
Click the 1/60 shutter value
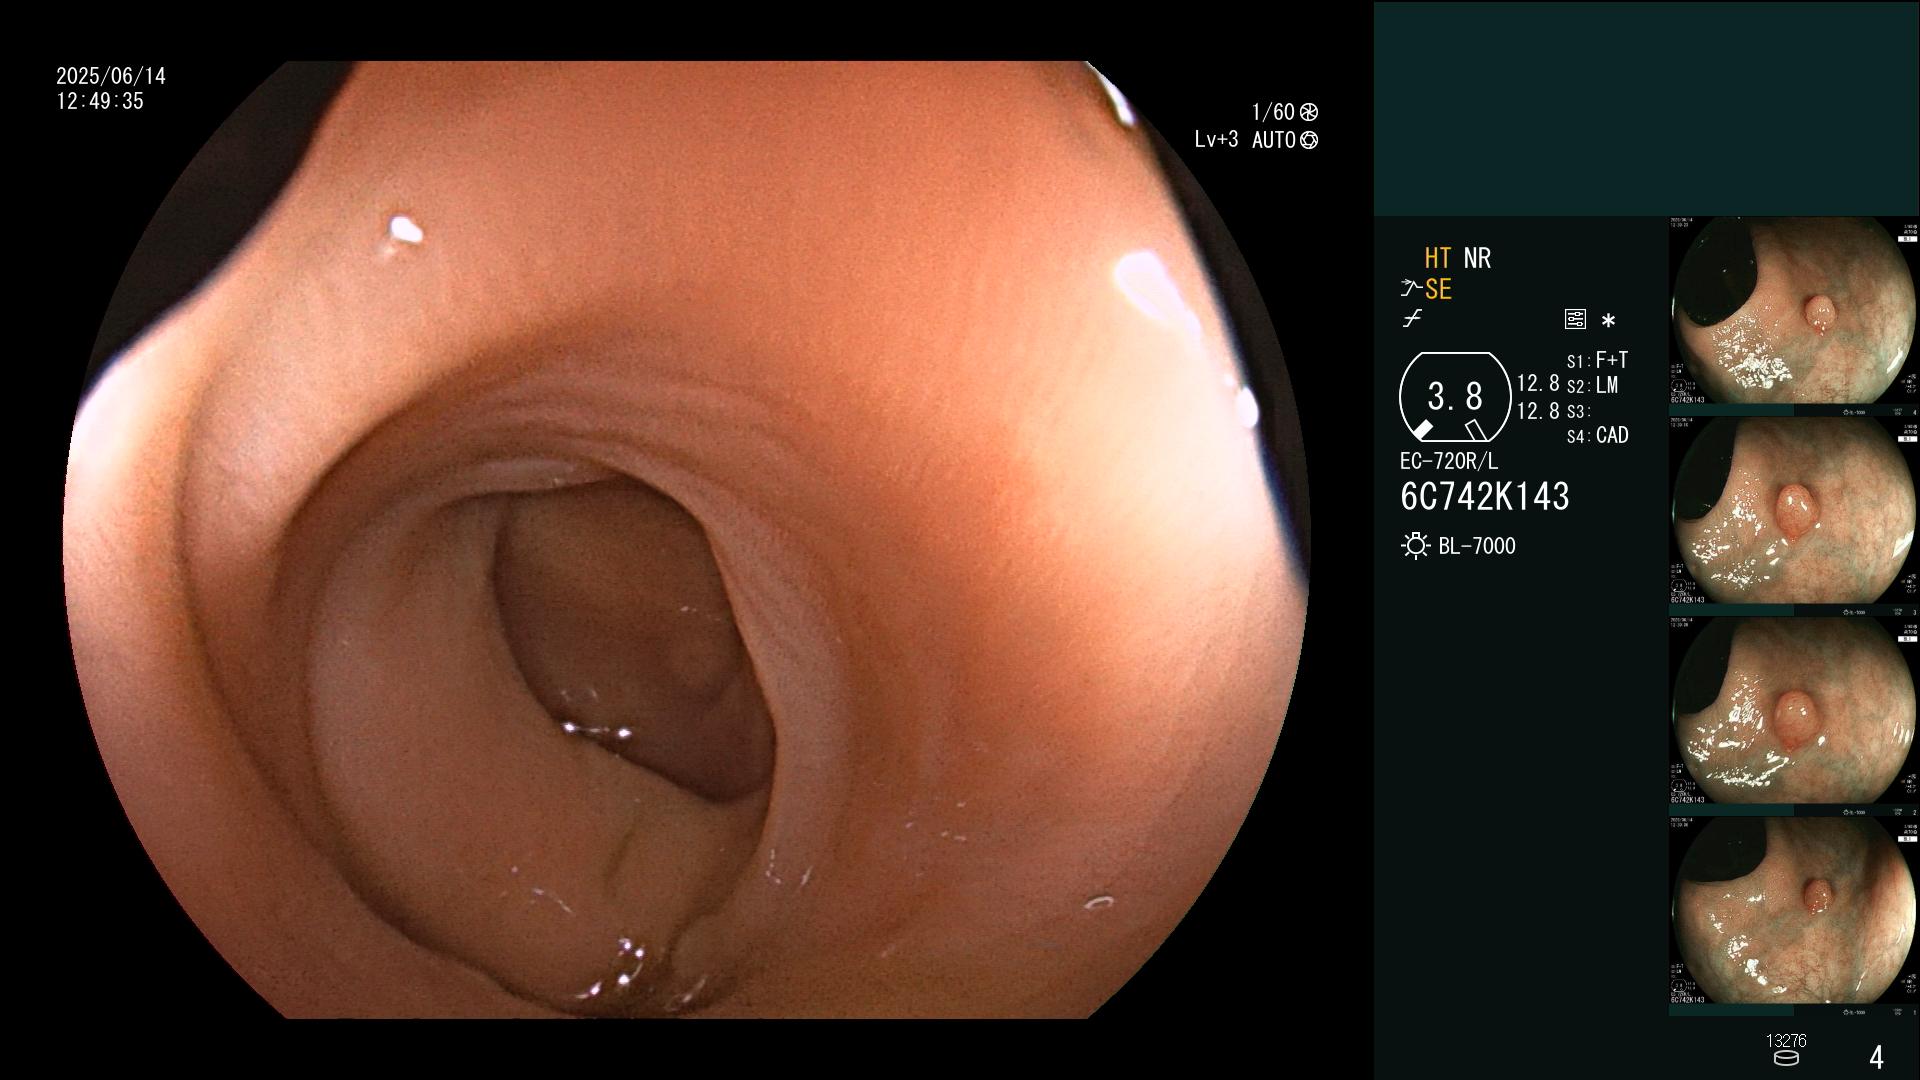coord(1273,112)
